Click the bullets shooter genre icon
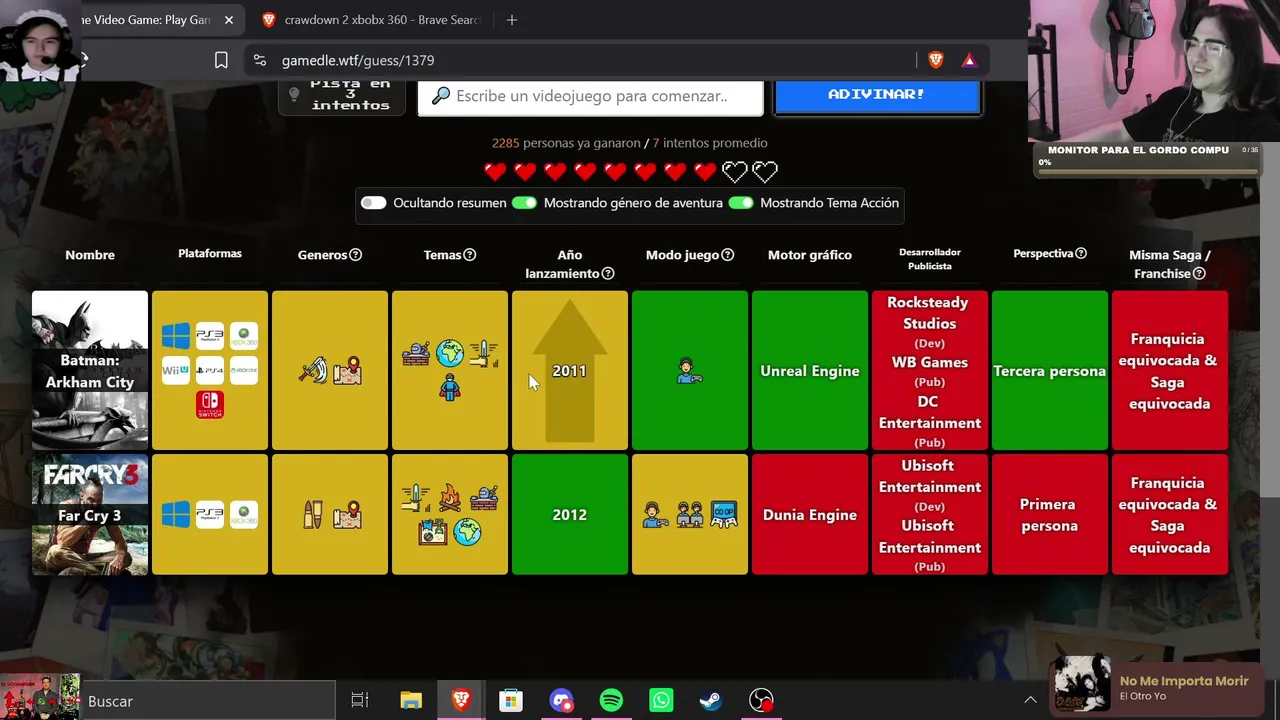 point(313,514)
